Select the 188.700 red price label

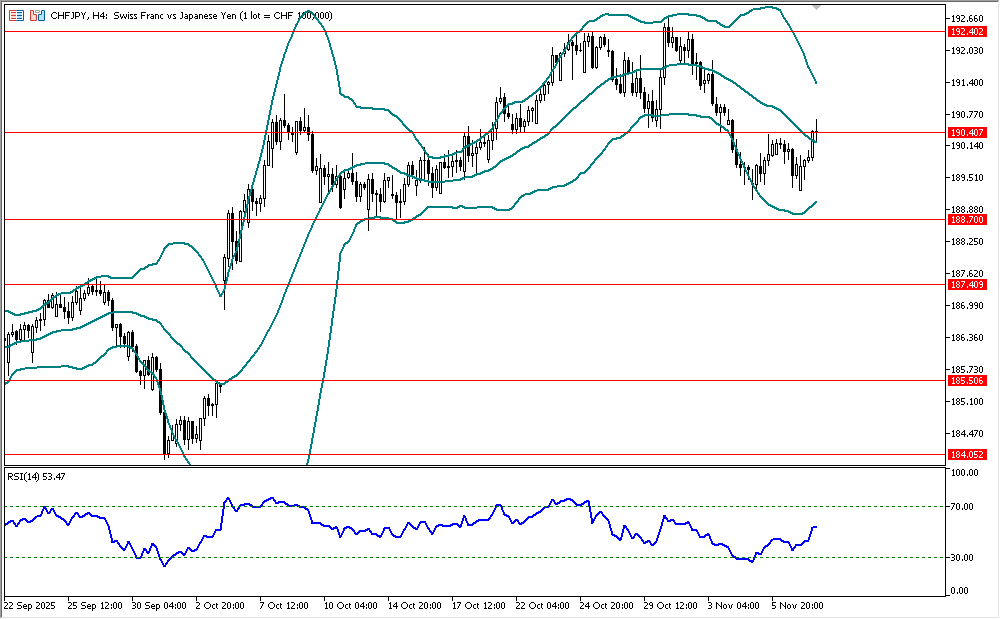(x=965, y=219)
